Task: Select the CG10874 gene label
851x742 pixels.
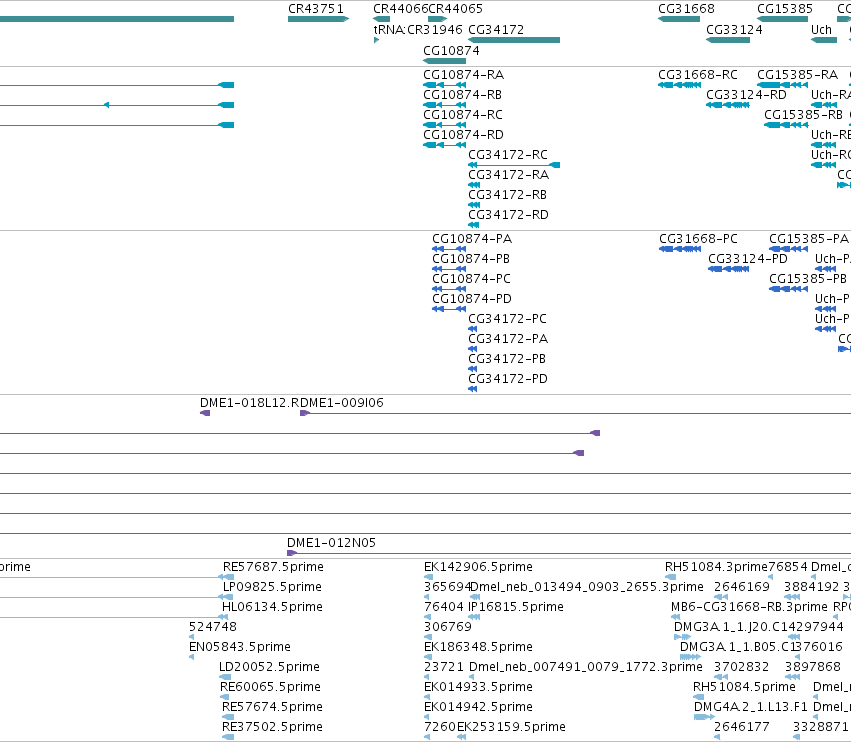Action: tap(451, 51)
